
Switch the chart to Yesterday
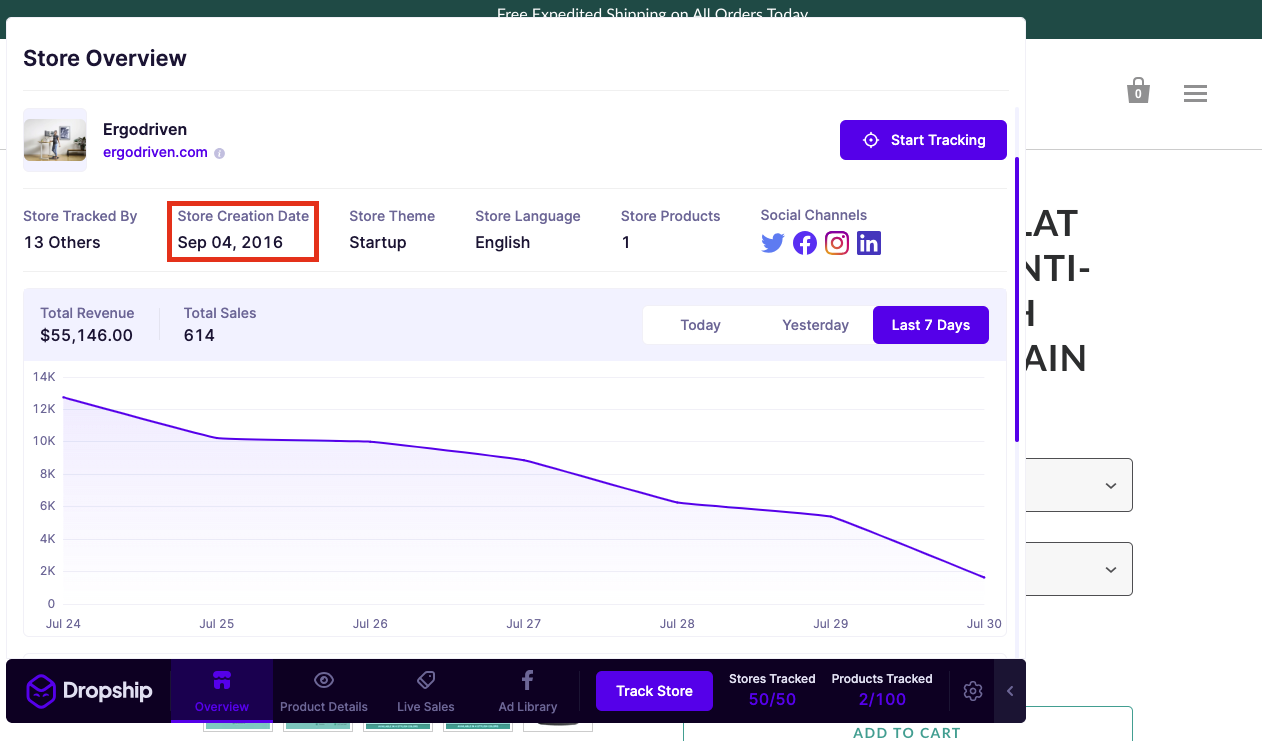point(815,325)
